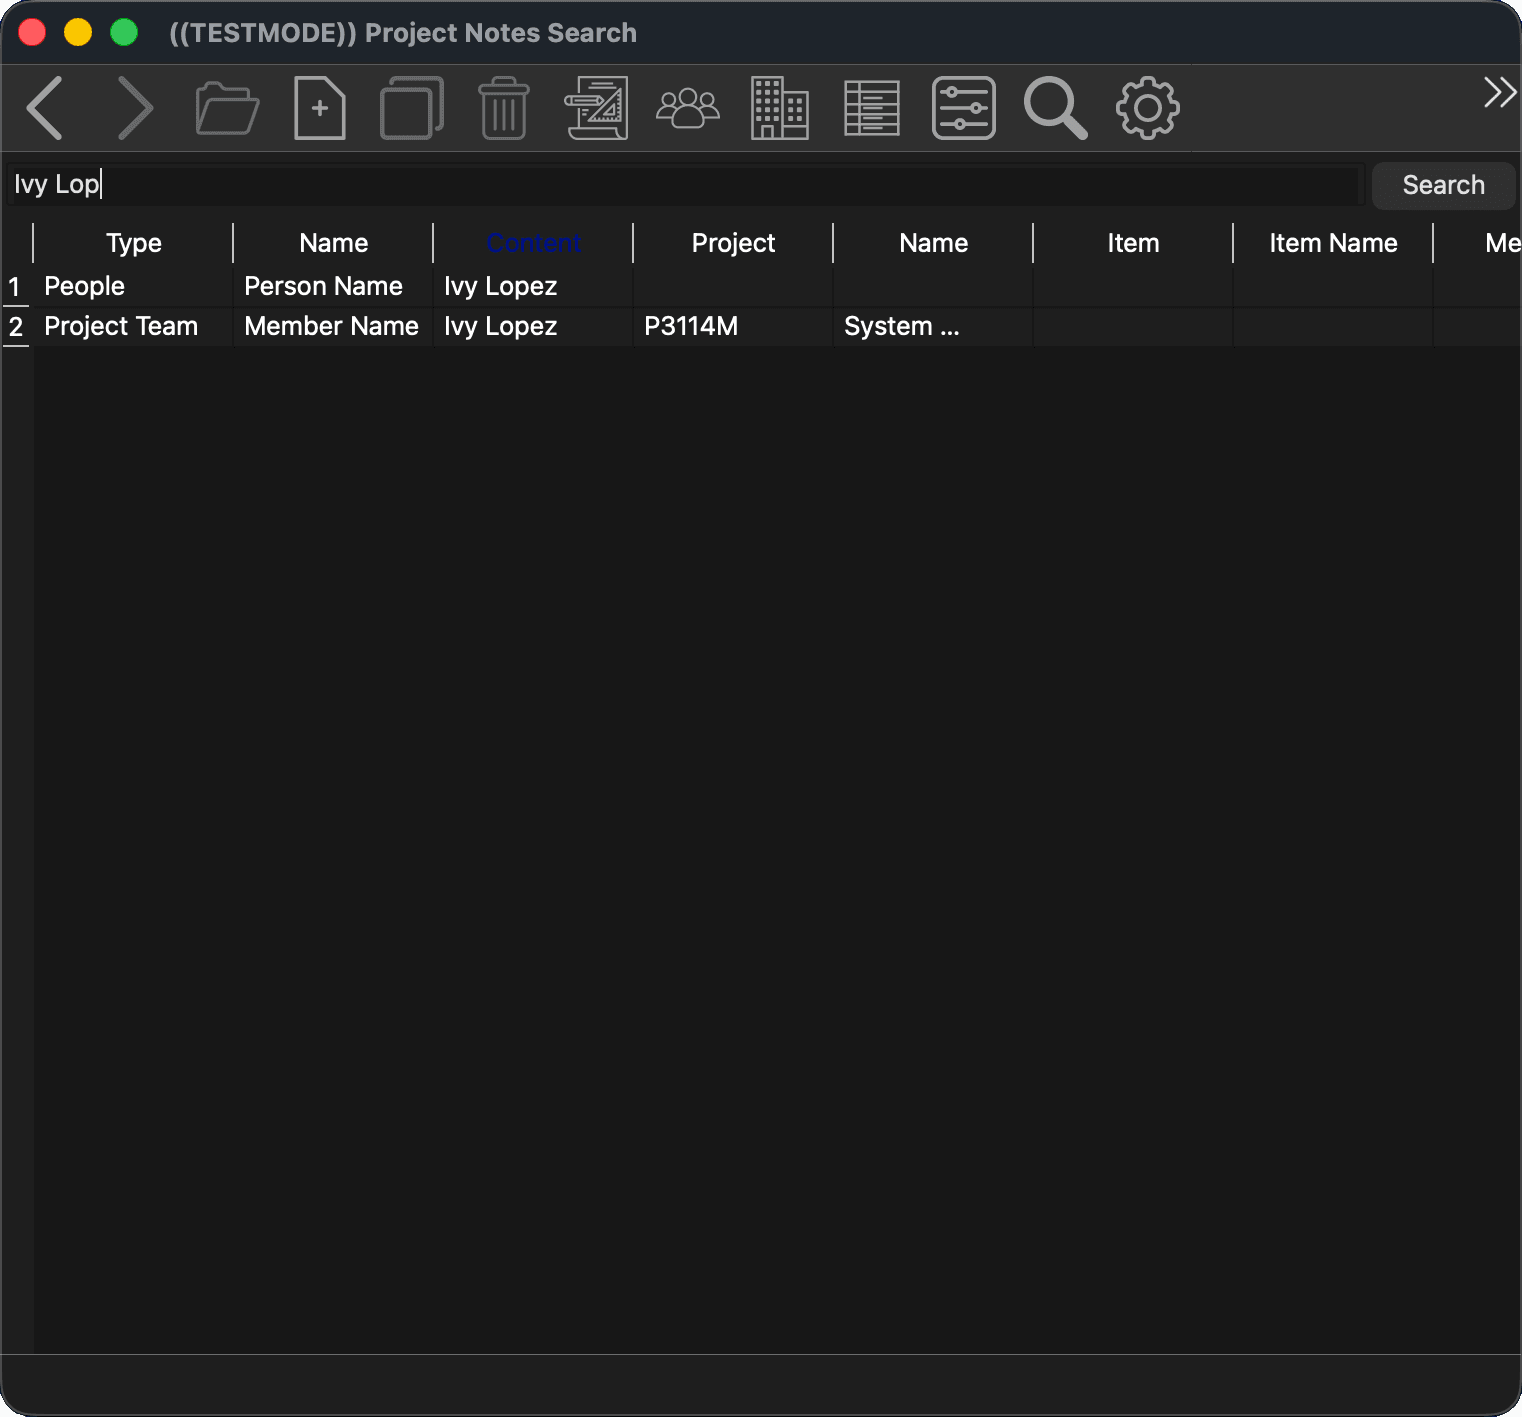Expand the toolbar overflow double-chevron
Image resolution: width=1522 pixels, height=1417 pixels.
(x=1500, y=92)
